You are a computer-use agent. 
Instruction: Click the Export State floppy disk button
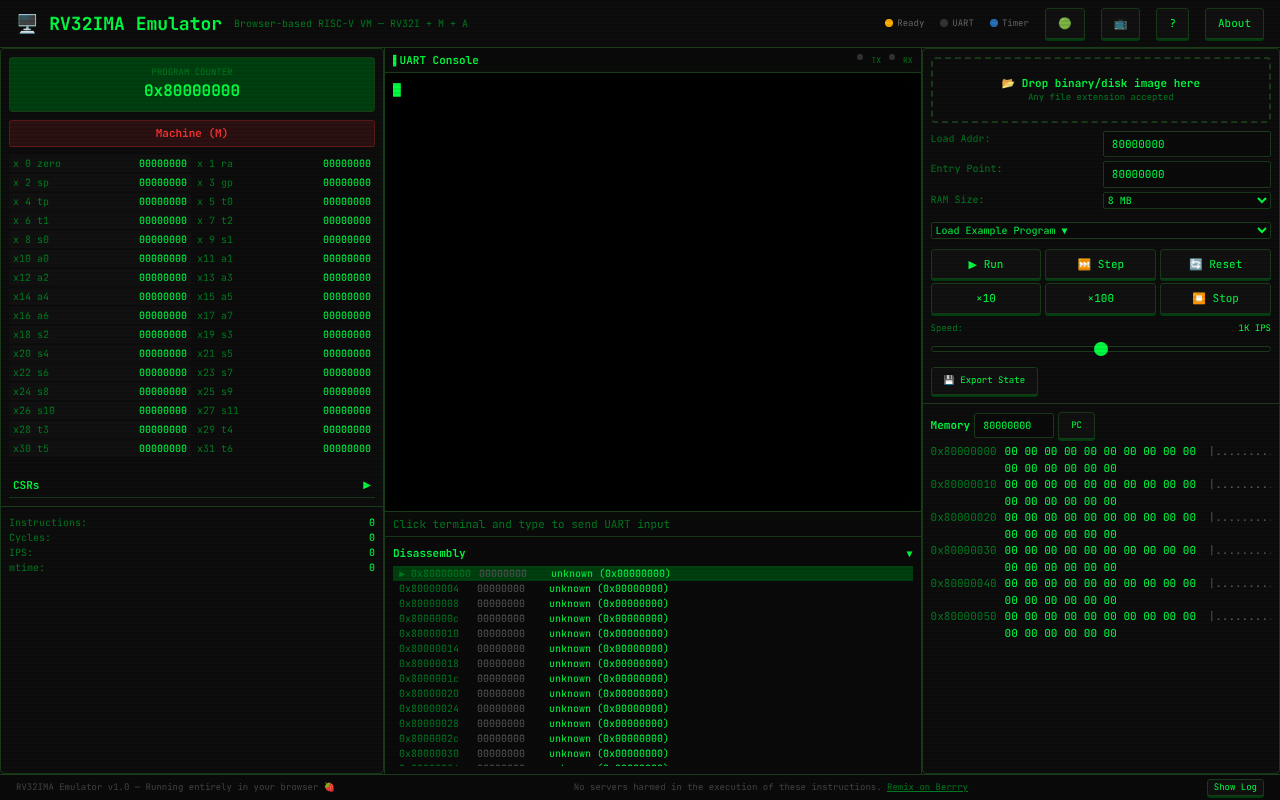click(x=984, y=381)
